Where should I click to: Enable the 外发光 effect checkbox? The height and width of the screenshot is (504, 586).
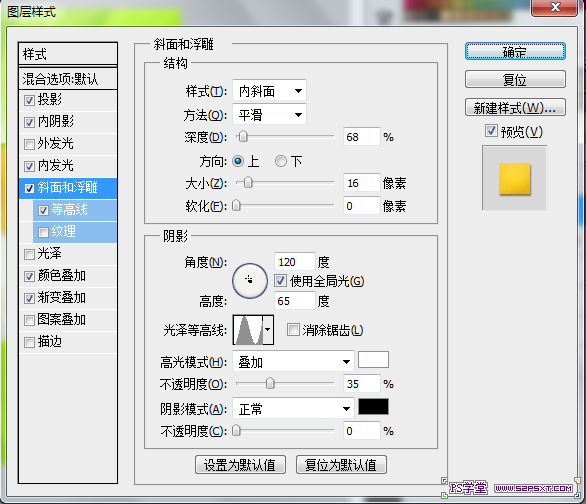(29, 144)
